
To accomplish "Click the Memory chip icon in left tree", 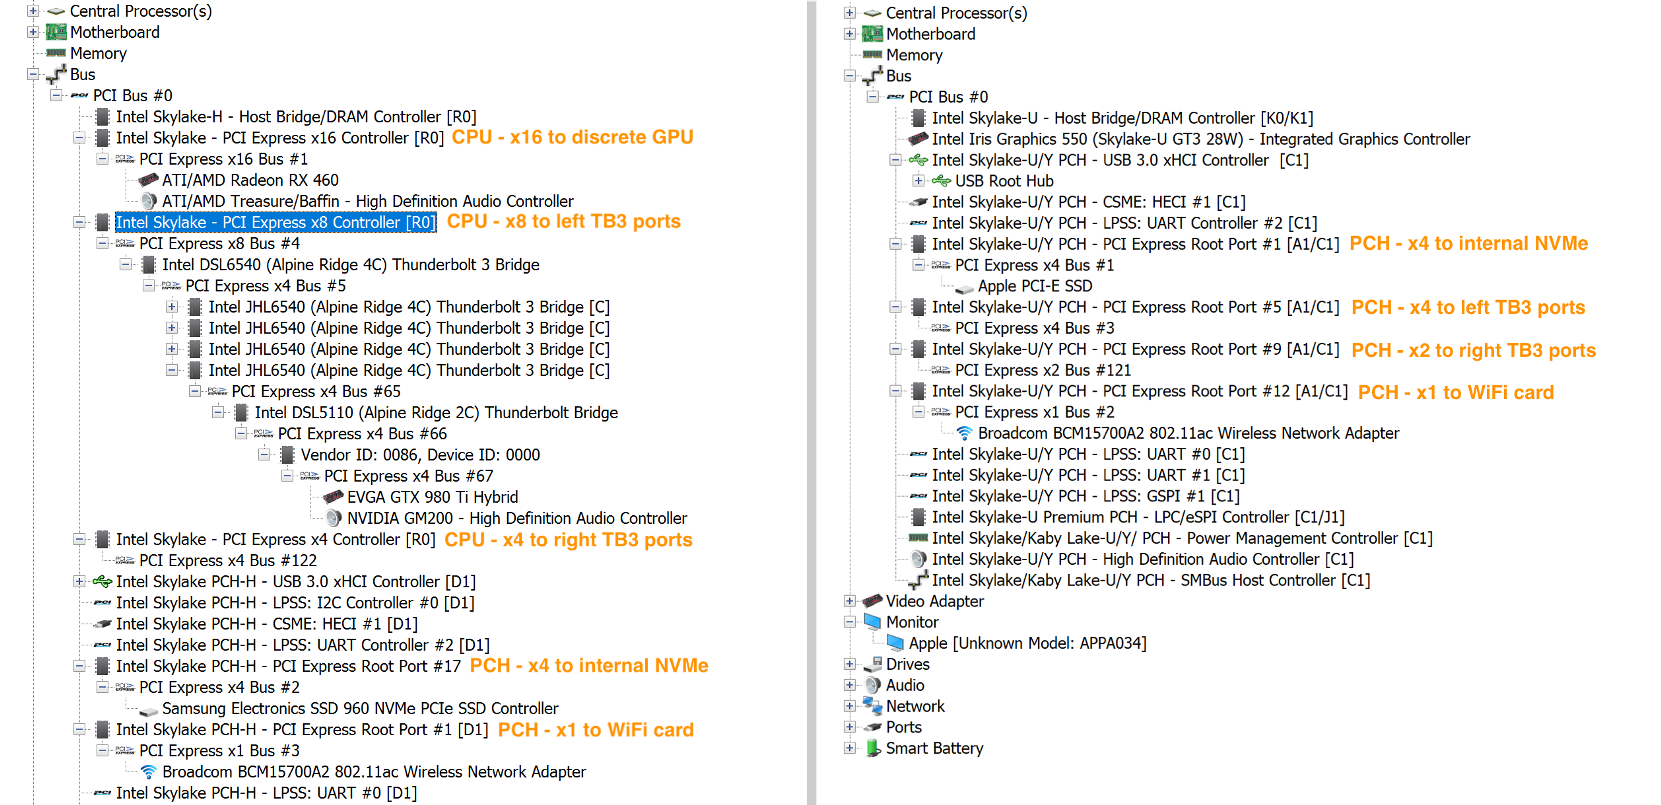I will pos(57,53).
